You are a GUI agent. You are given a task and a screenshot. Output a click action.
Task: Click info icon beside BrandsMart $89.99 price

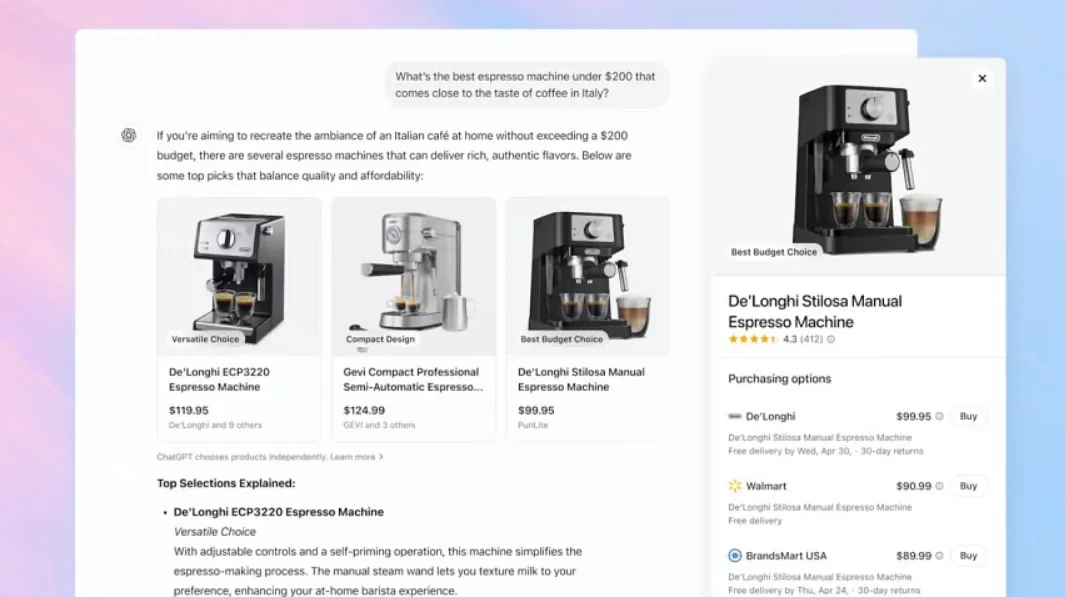tap(939, 556)
